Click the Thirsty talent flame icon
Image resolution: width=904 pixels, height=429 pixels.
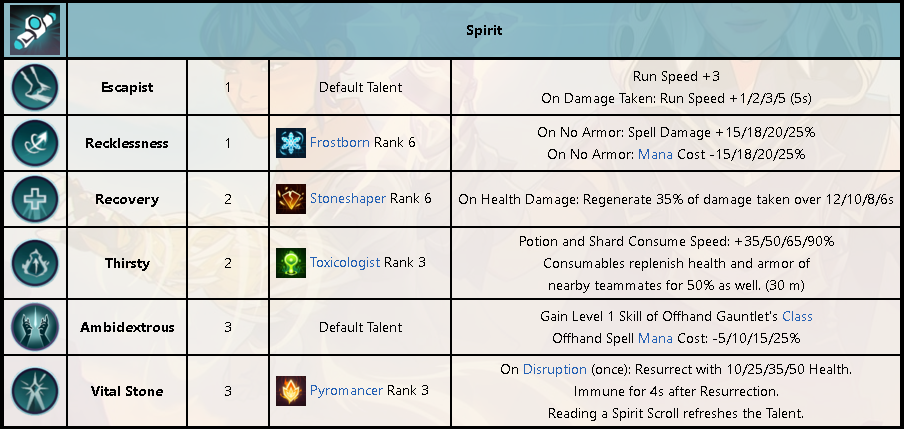point(35,263)
